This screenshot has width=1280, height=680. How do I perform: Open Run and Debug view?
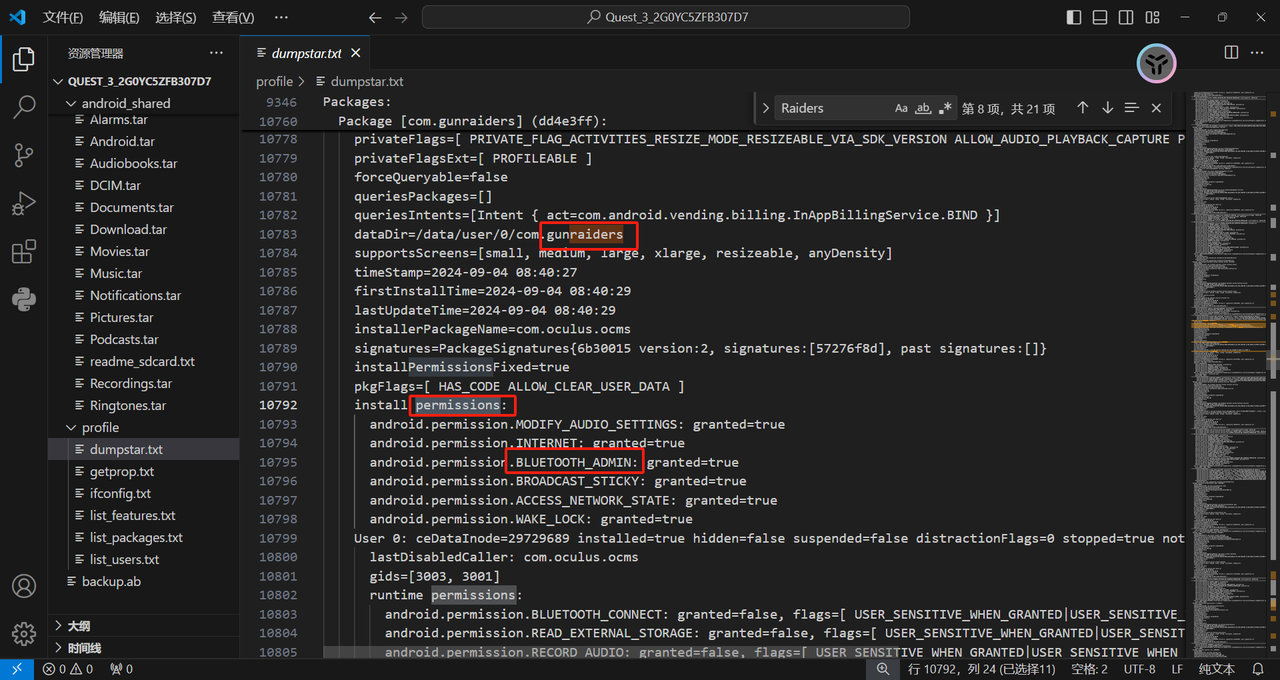[x=23, y=204]
